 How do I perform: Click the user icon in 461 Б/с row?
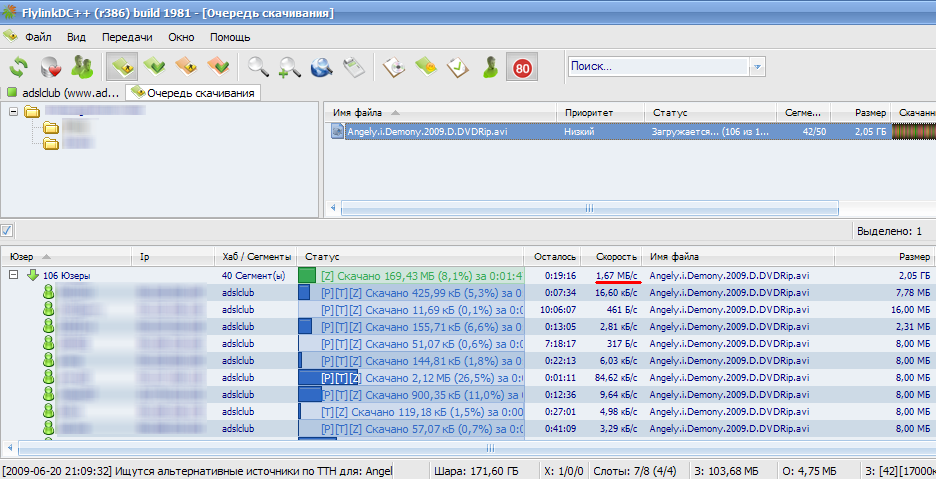pyautogui.click(x=48, y=309)
